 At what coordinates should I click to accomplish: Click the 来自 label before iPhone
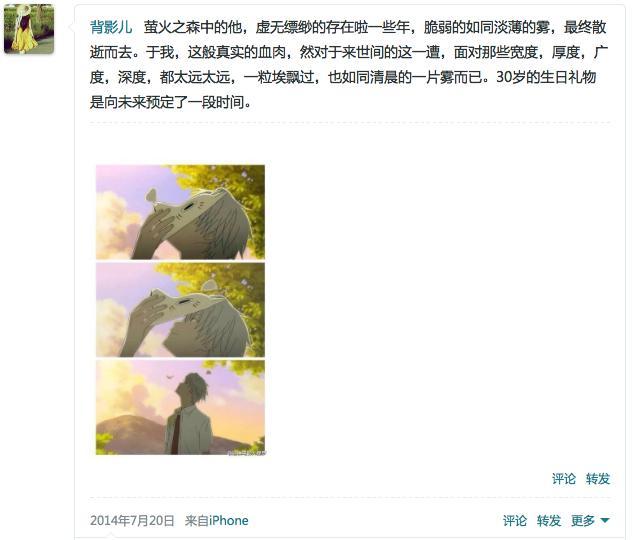(197, 520)
